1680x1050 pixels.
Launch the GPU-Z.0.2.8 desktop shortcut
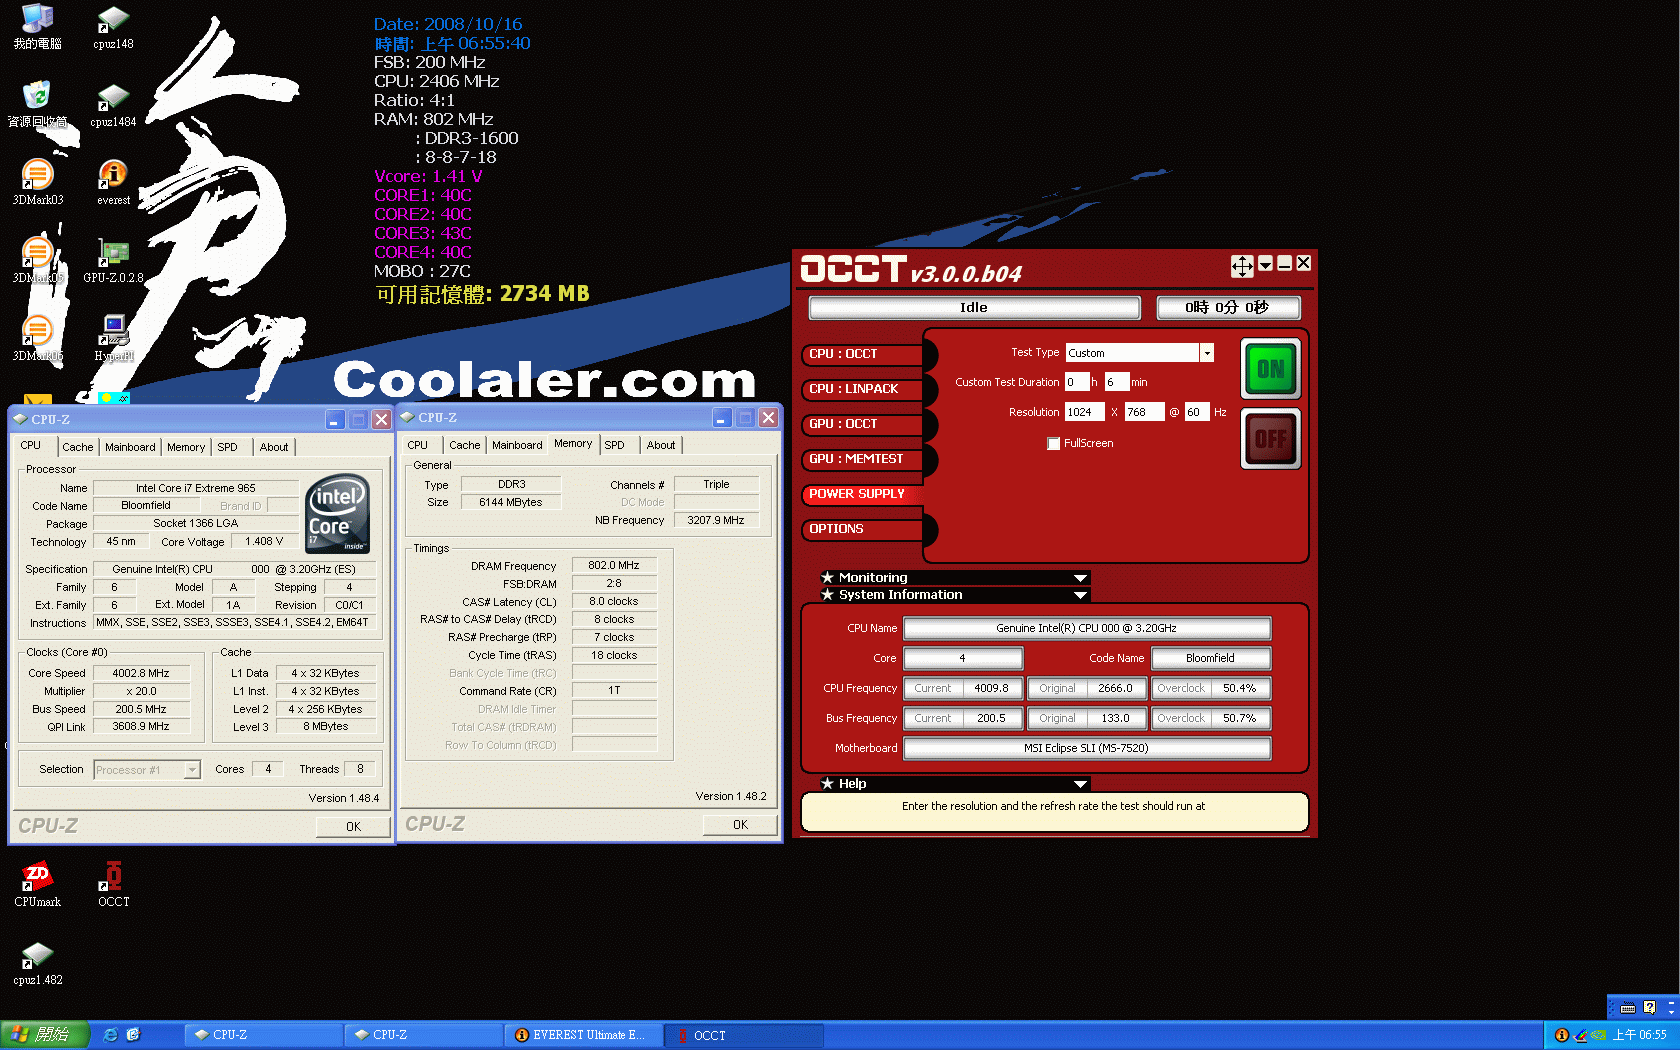click(113, 261)
